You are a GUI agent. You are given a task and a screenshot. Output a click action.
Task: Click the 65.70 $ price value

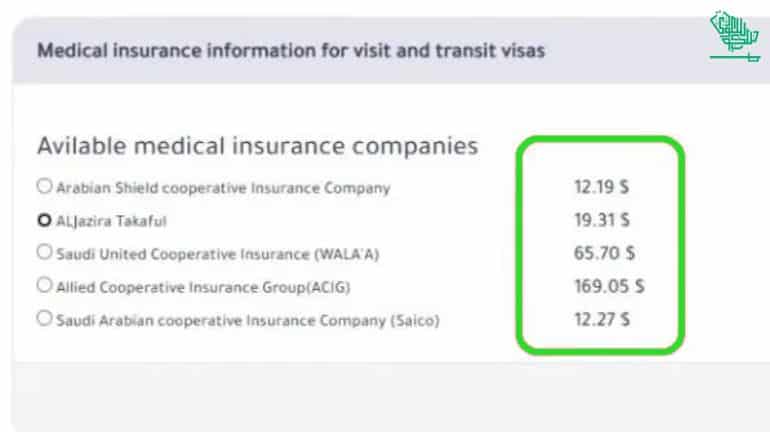[604, 253]
